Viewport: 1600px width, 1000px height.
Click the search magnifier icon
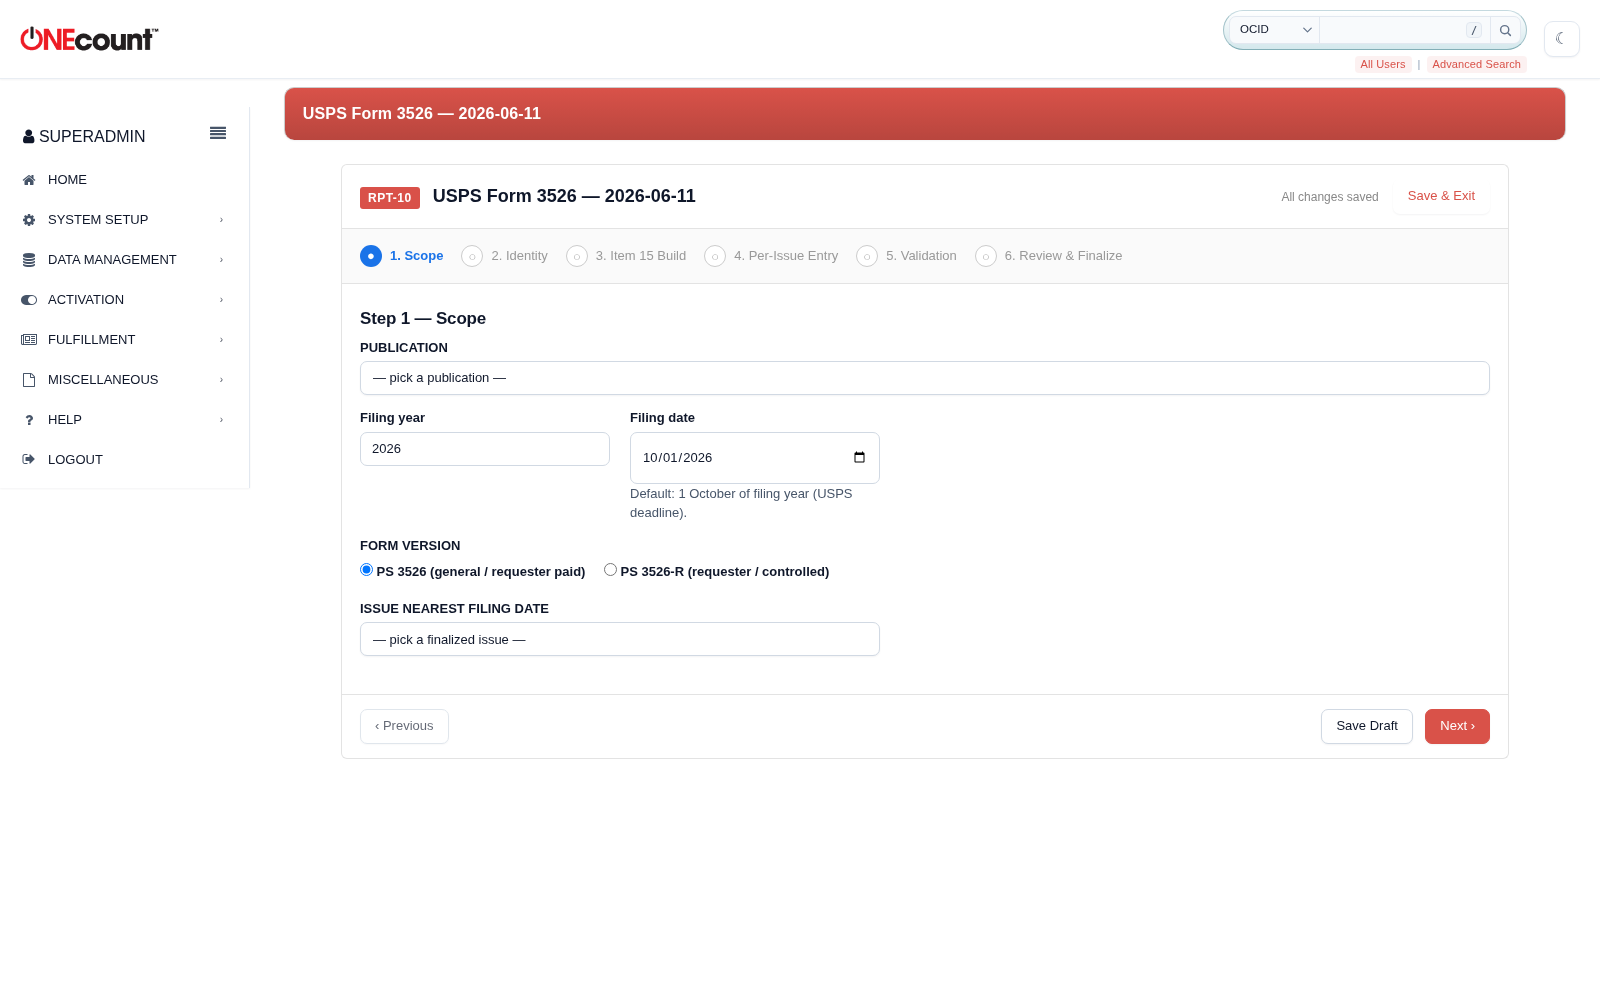(1505, 30)
